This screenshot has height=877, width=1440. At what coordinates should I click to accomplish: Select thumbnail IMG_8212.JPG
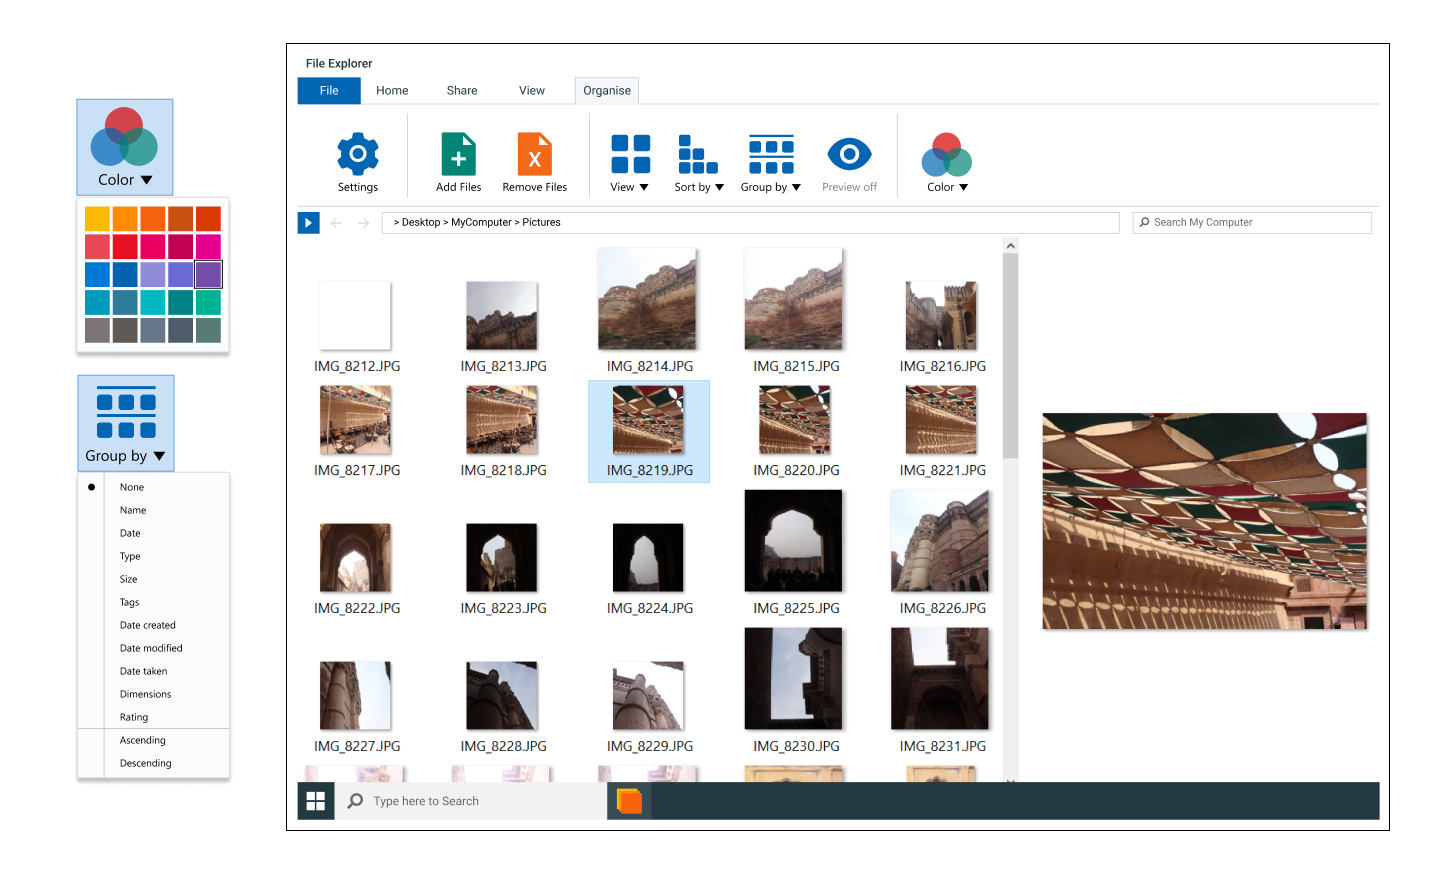click(355, 316)
